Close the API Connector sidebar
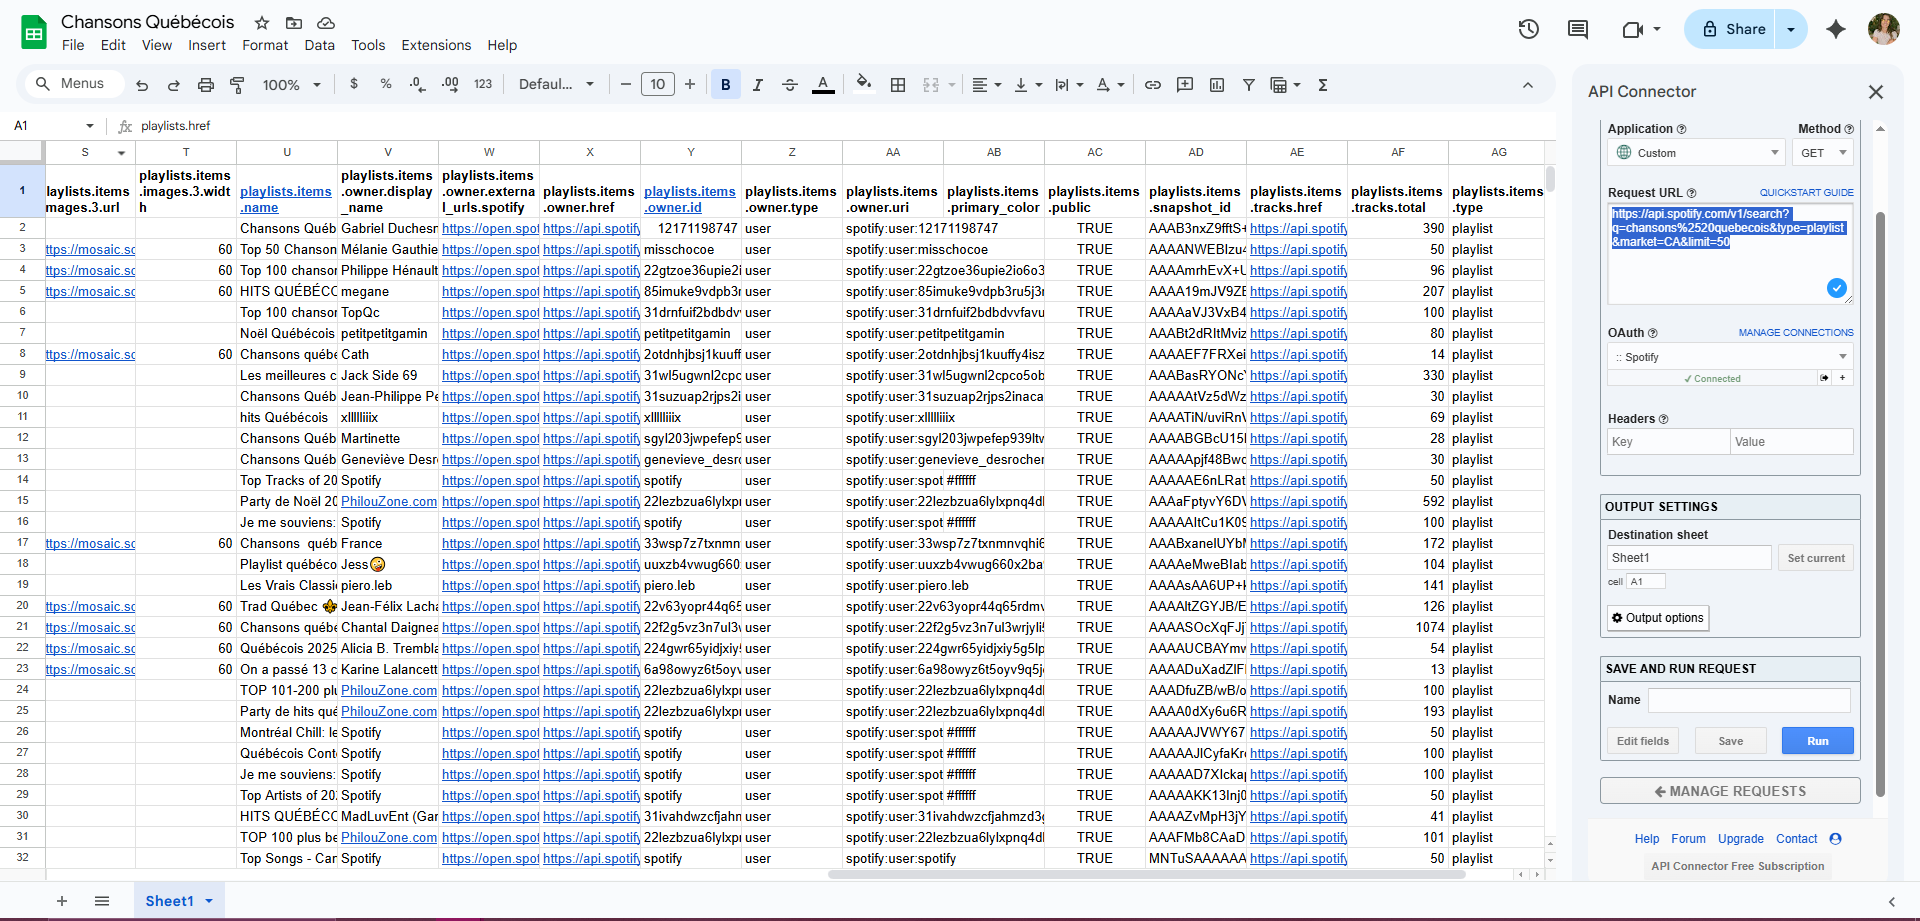 [1876, 92]
